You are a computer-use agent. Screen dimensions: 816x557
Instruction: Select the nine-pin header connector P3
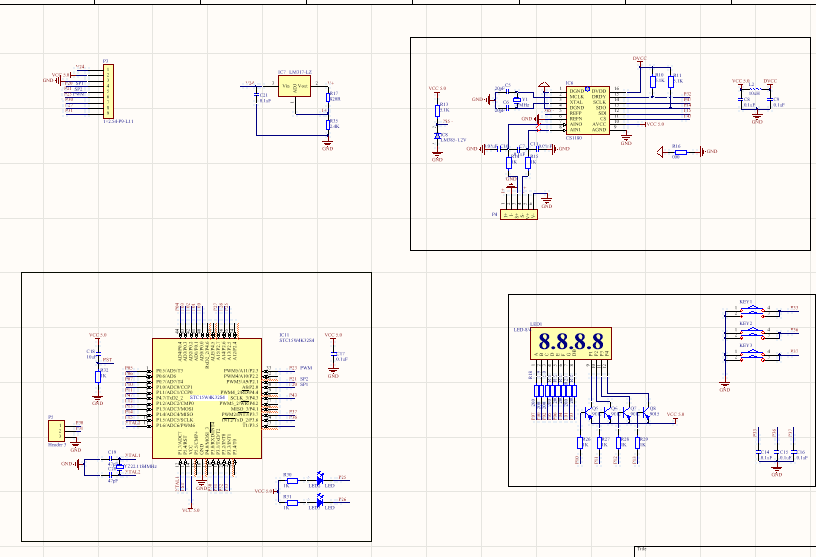point(108,92)
